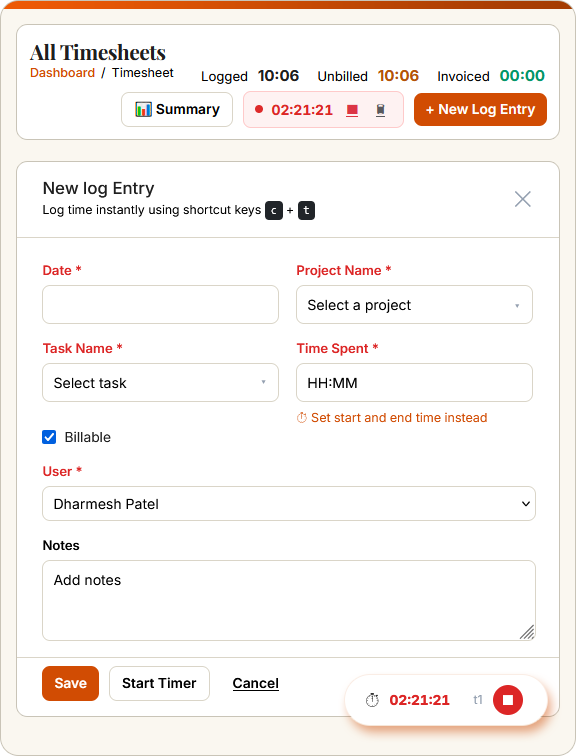
Task: Grab the notes textarea resize handle
Action: (527, 632)
